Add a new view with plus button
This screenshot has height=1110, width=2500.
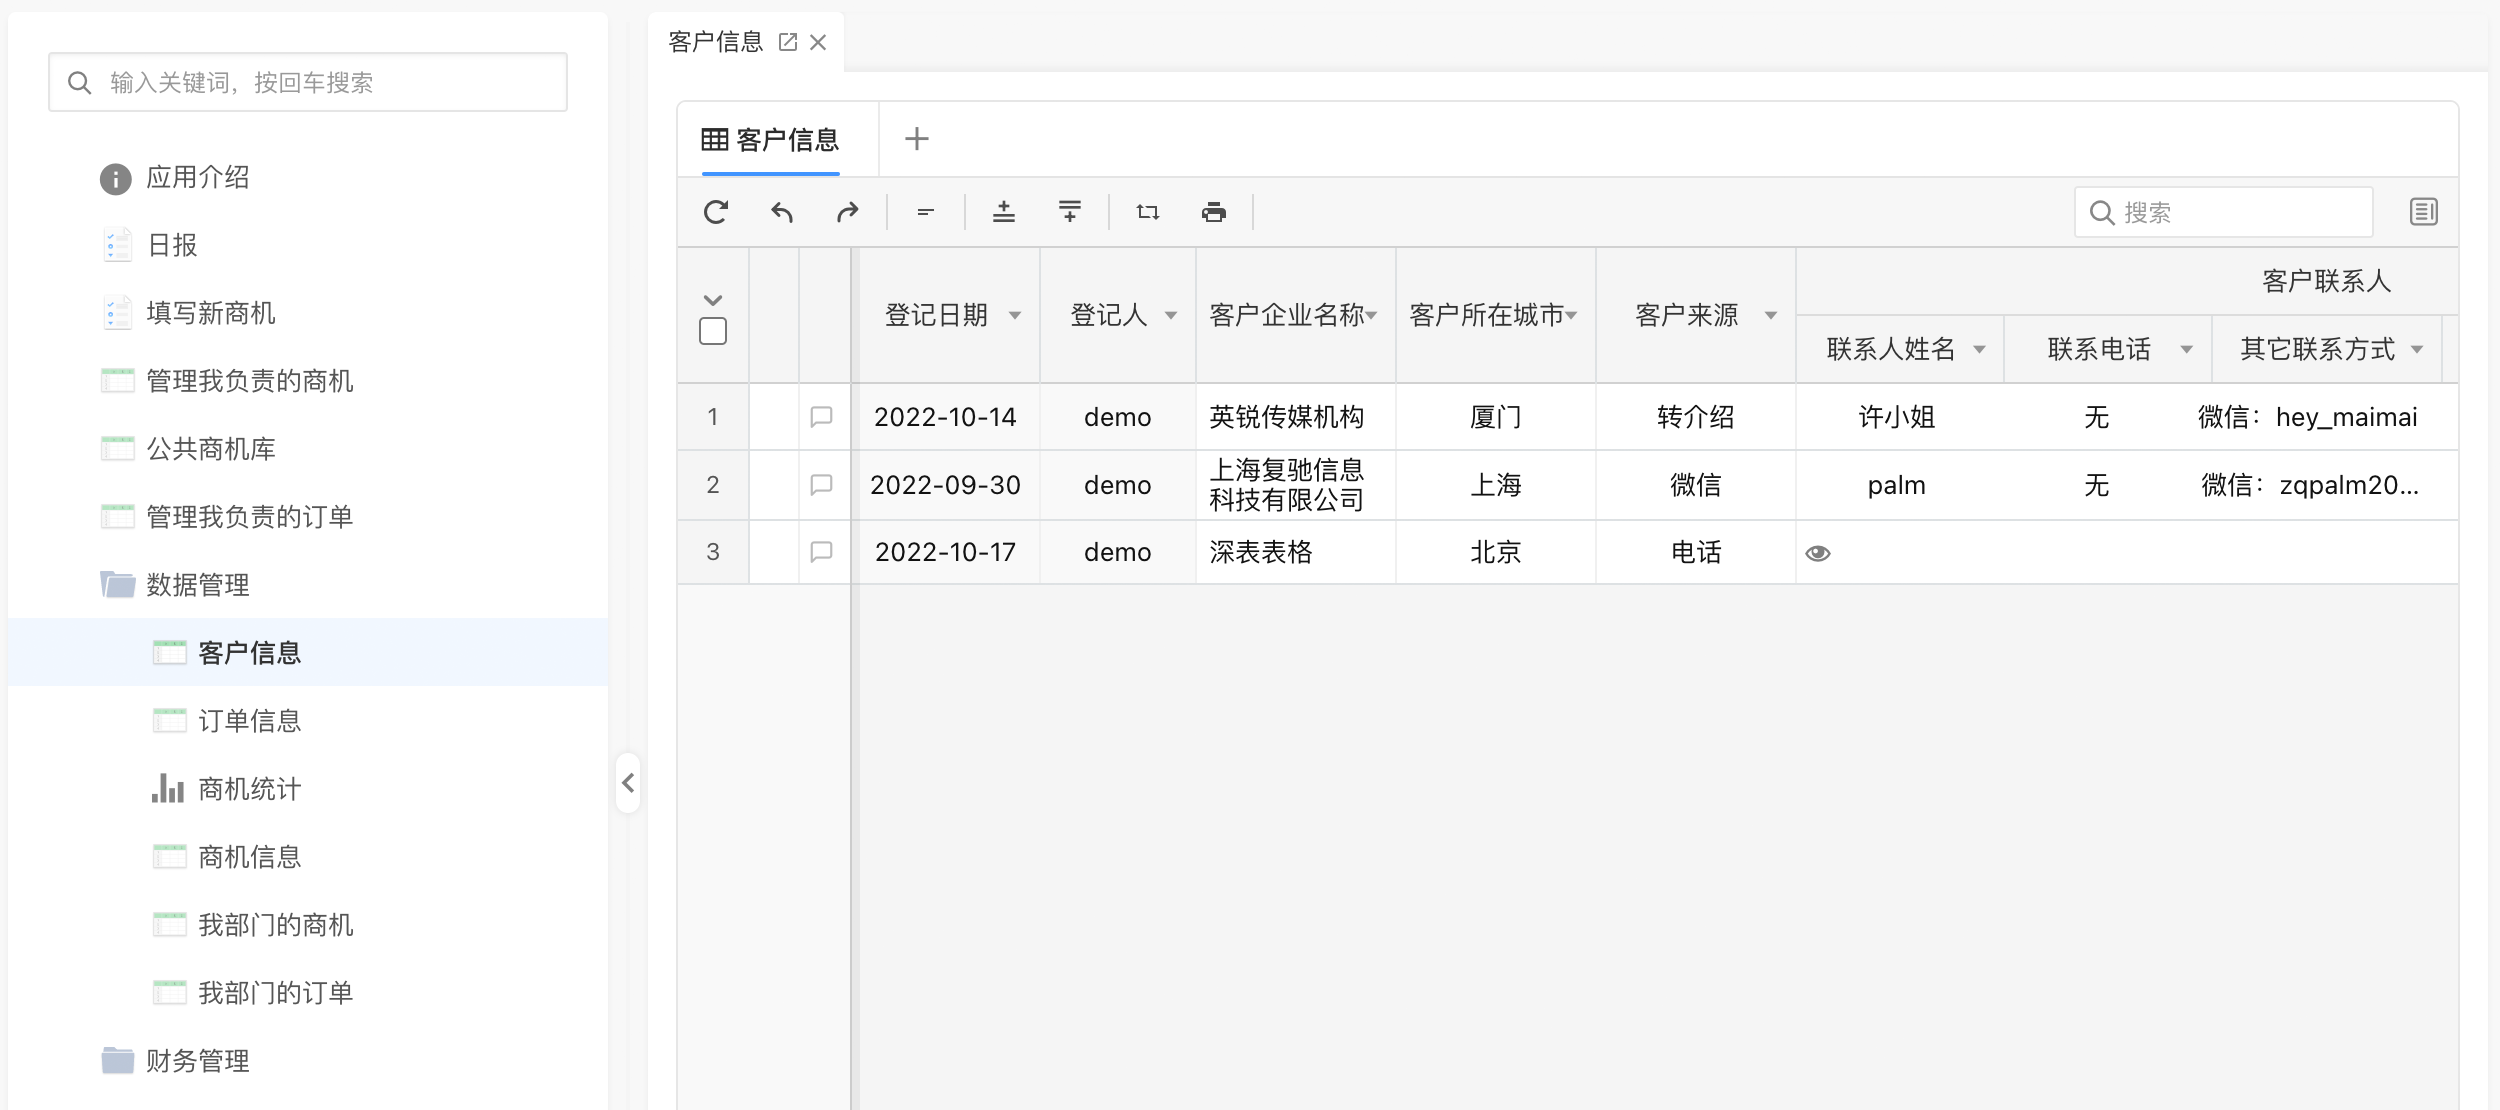(x=916, y=139)
